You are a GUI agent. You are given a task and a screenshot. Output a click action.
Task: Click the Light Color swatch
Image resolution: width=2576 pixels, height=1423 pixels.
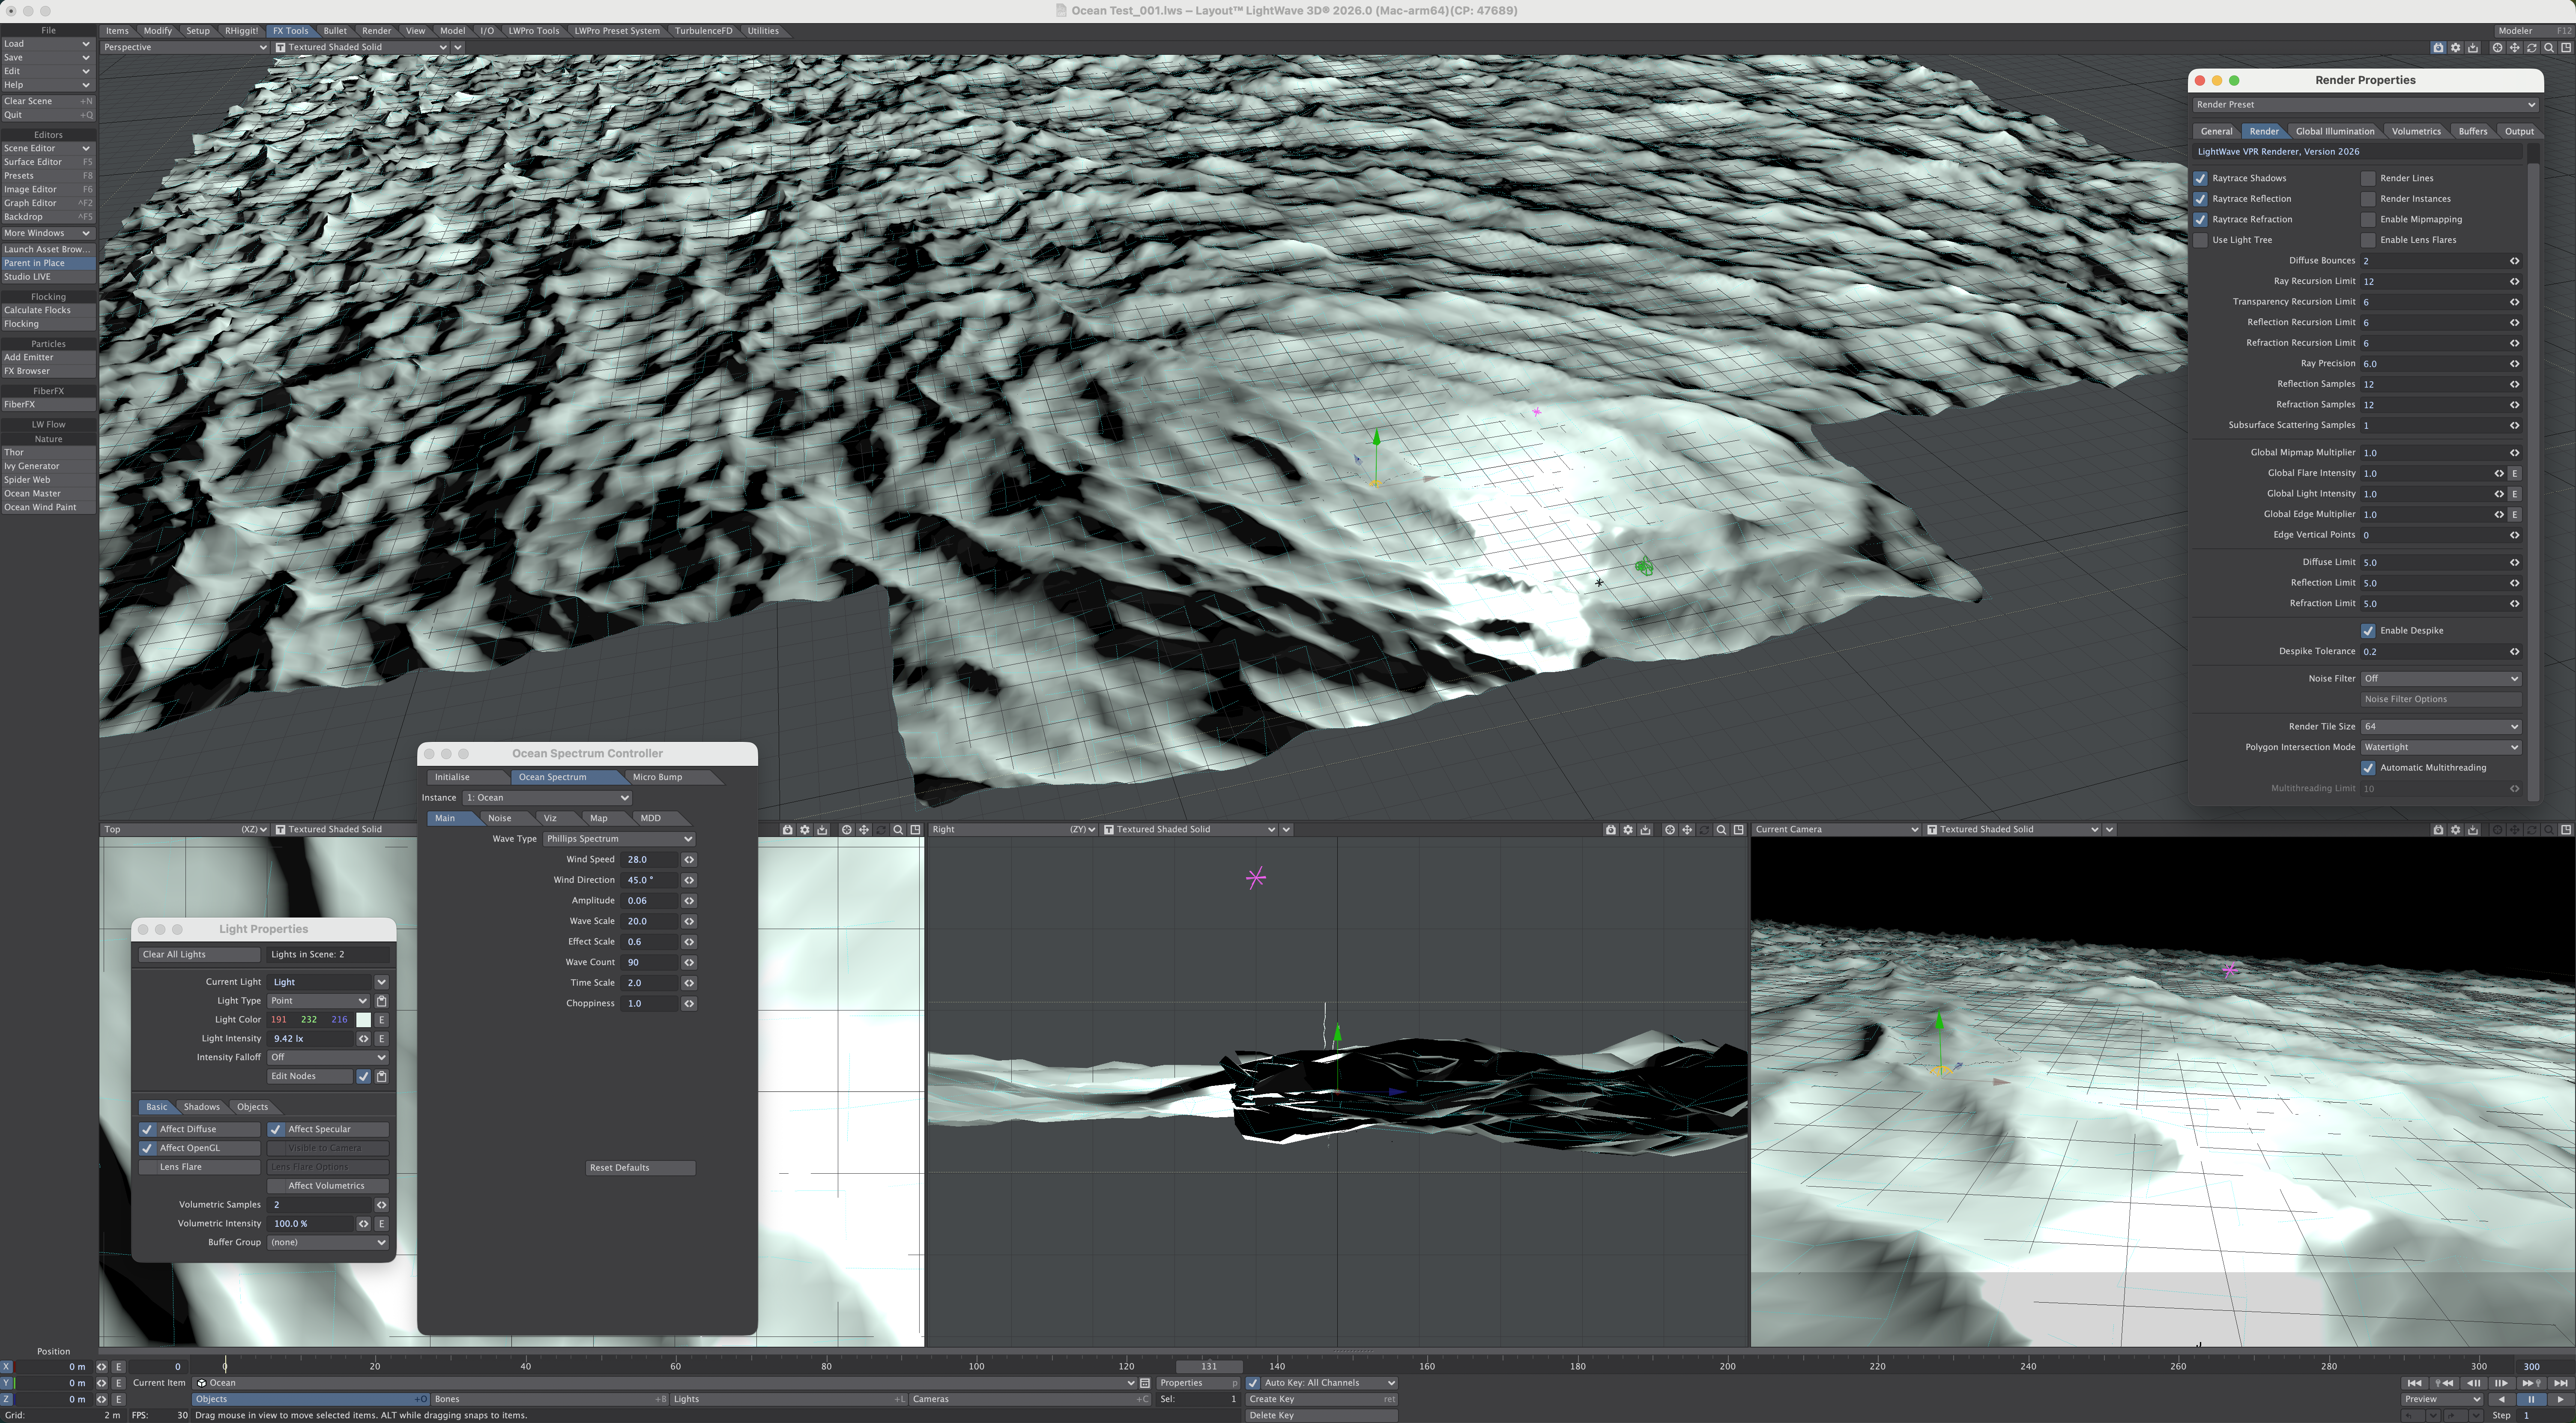(363, 1020)
